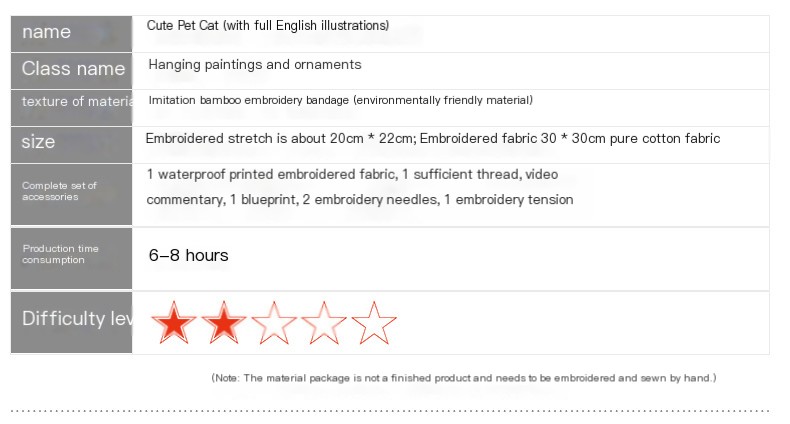Click the second filled red star
This screenshot has width=790, height=424.
pyautogui.click(x=224, y=323)
